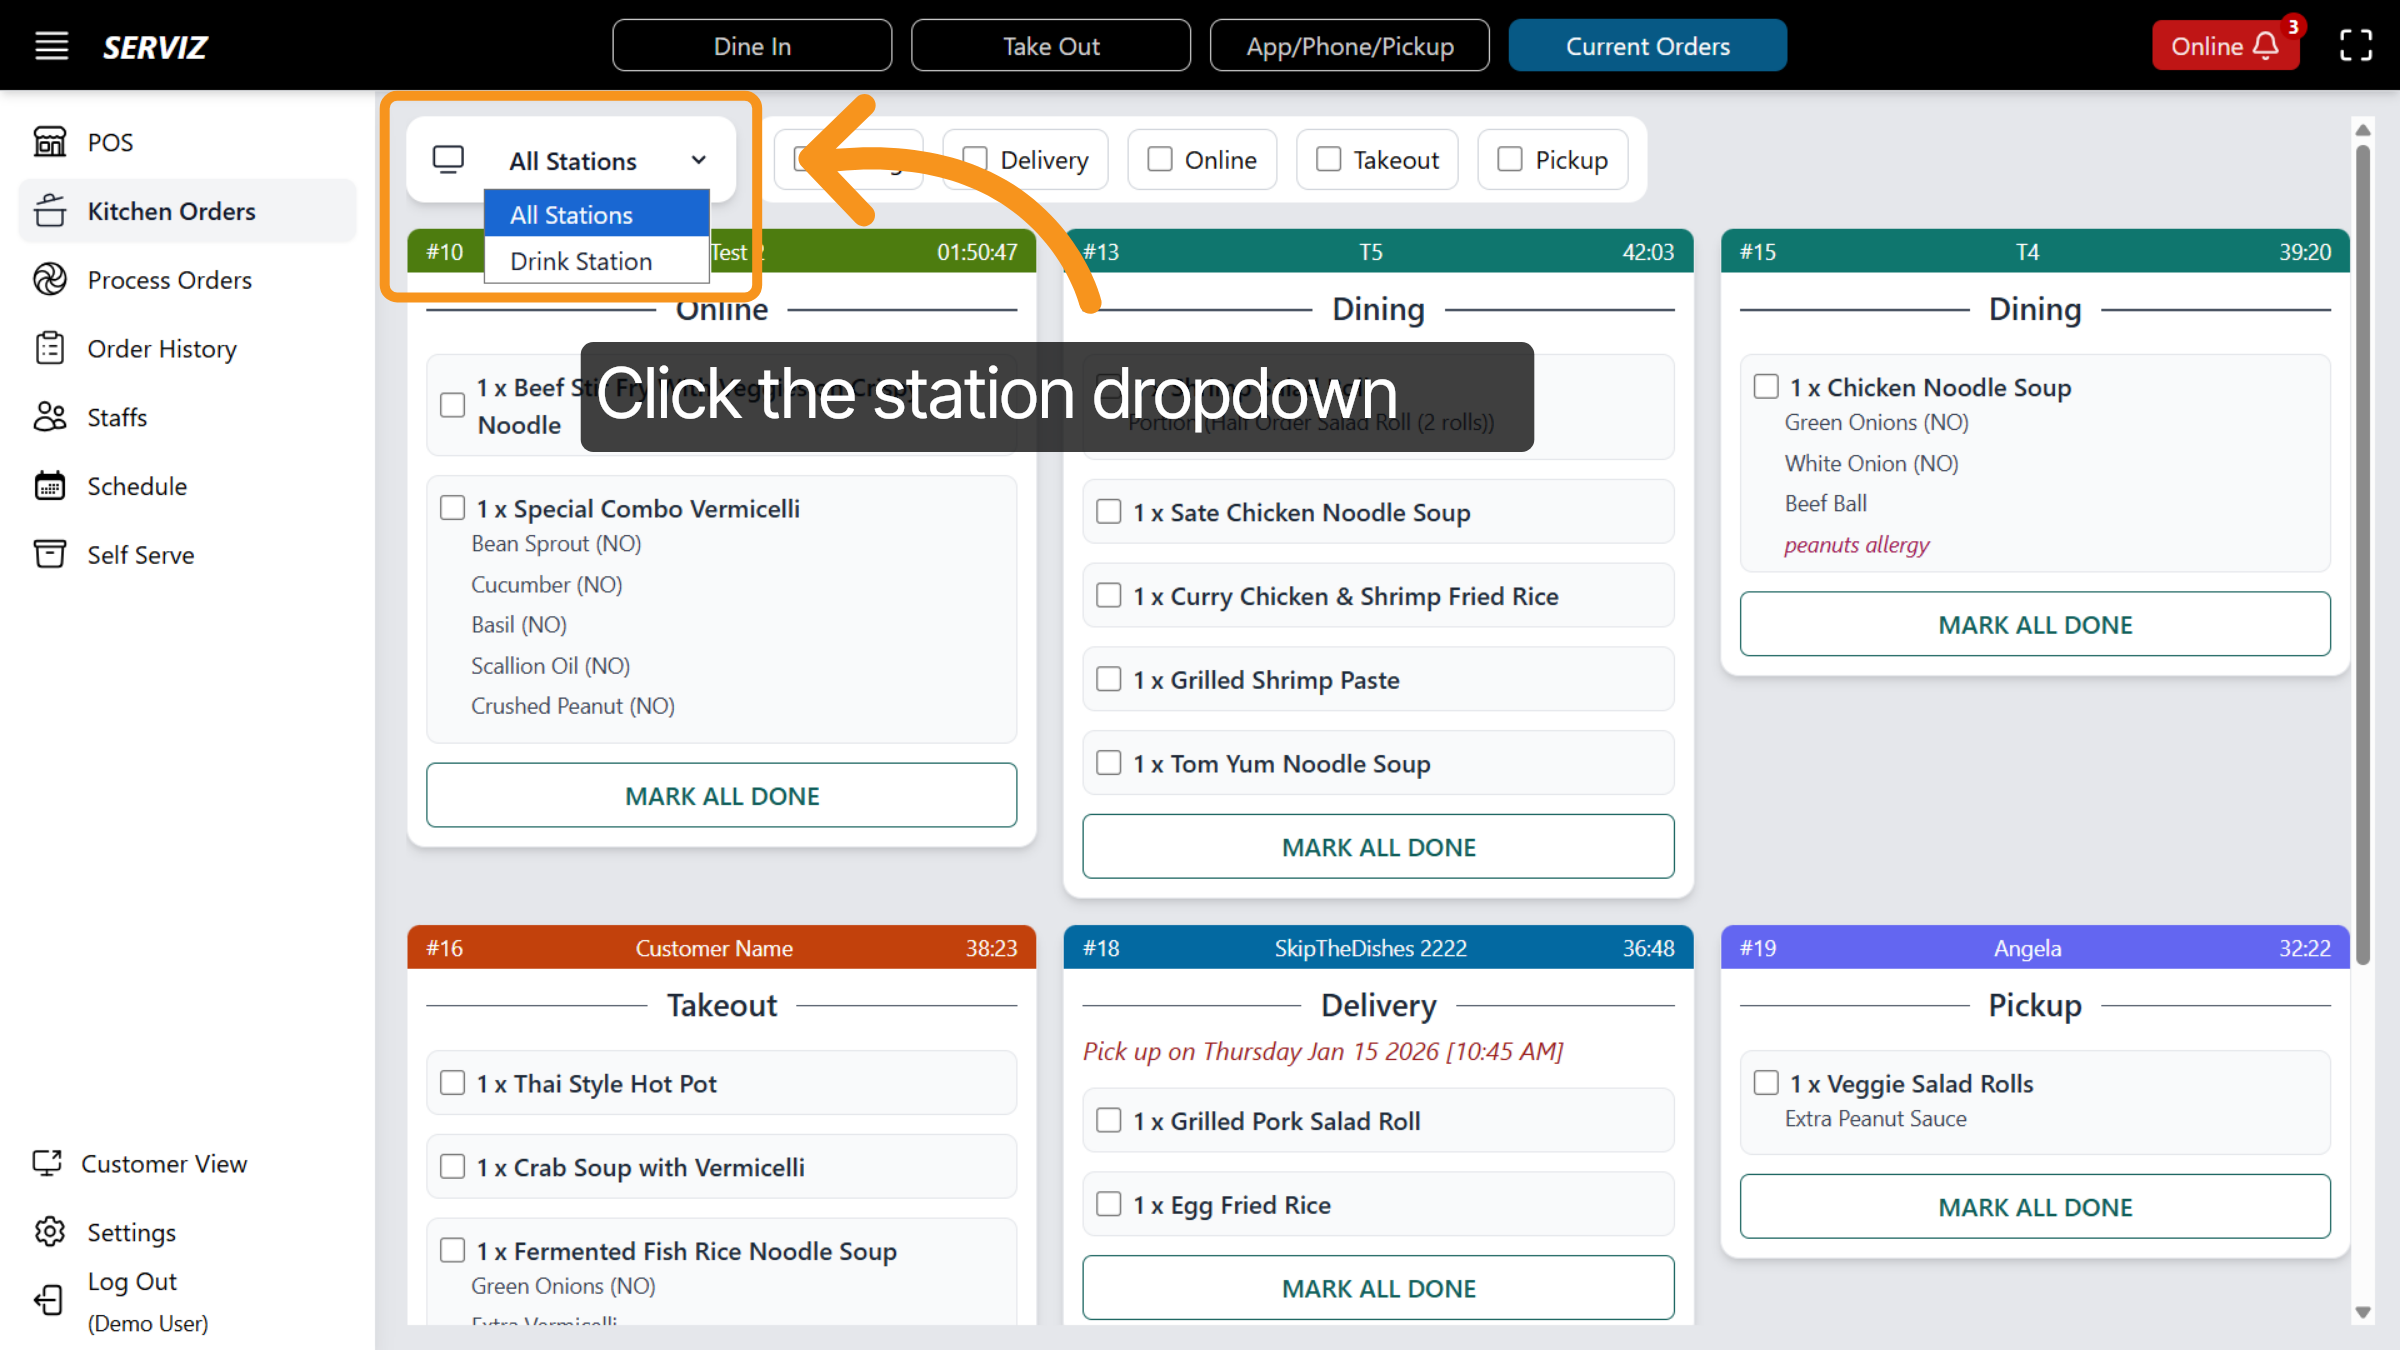The height and width of the screenshot is (1350, 2400).
Task: Open Process Orders from the sidebar
Action: click(51, 279)
